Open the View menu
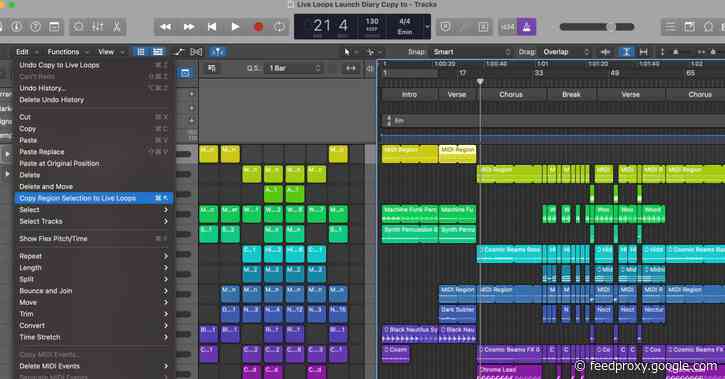This screenshot has width=725, height=379. pyautogui.click(x=106, y=52)
